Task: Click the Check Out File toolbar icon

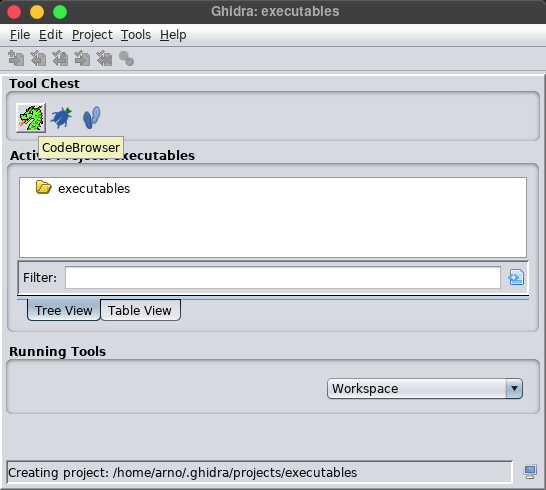Action: (x=38, y=58)
